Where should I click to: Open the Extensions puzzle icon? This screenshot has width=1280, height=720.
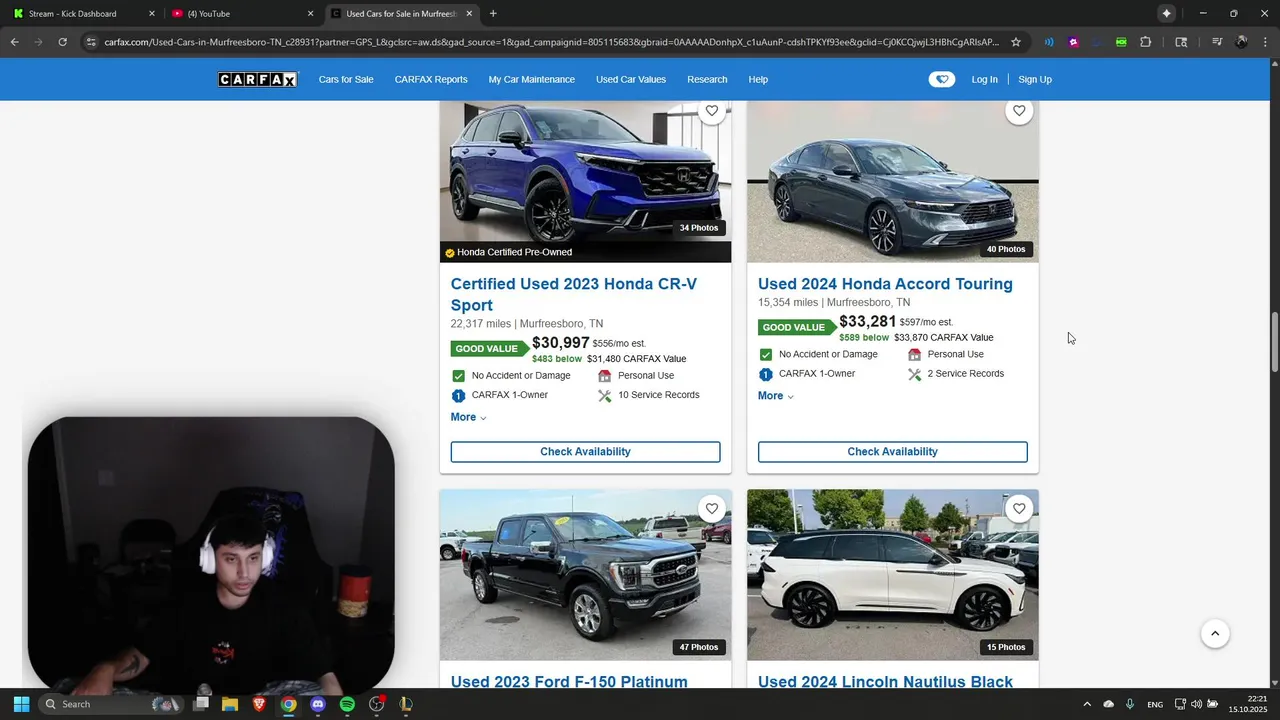pos(1146,42)
